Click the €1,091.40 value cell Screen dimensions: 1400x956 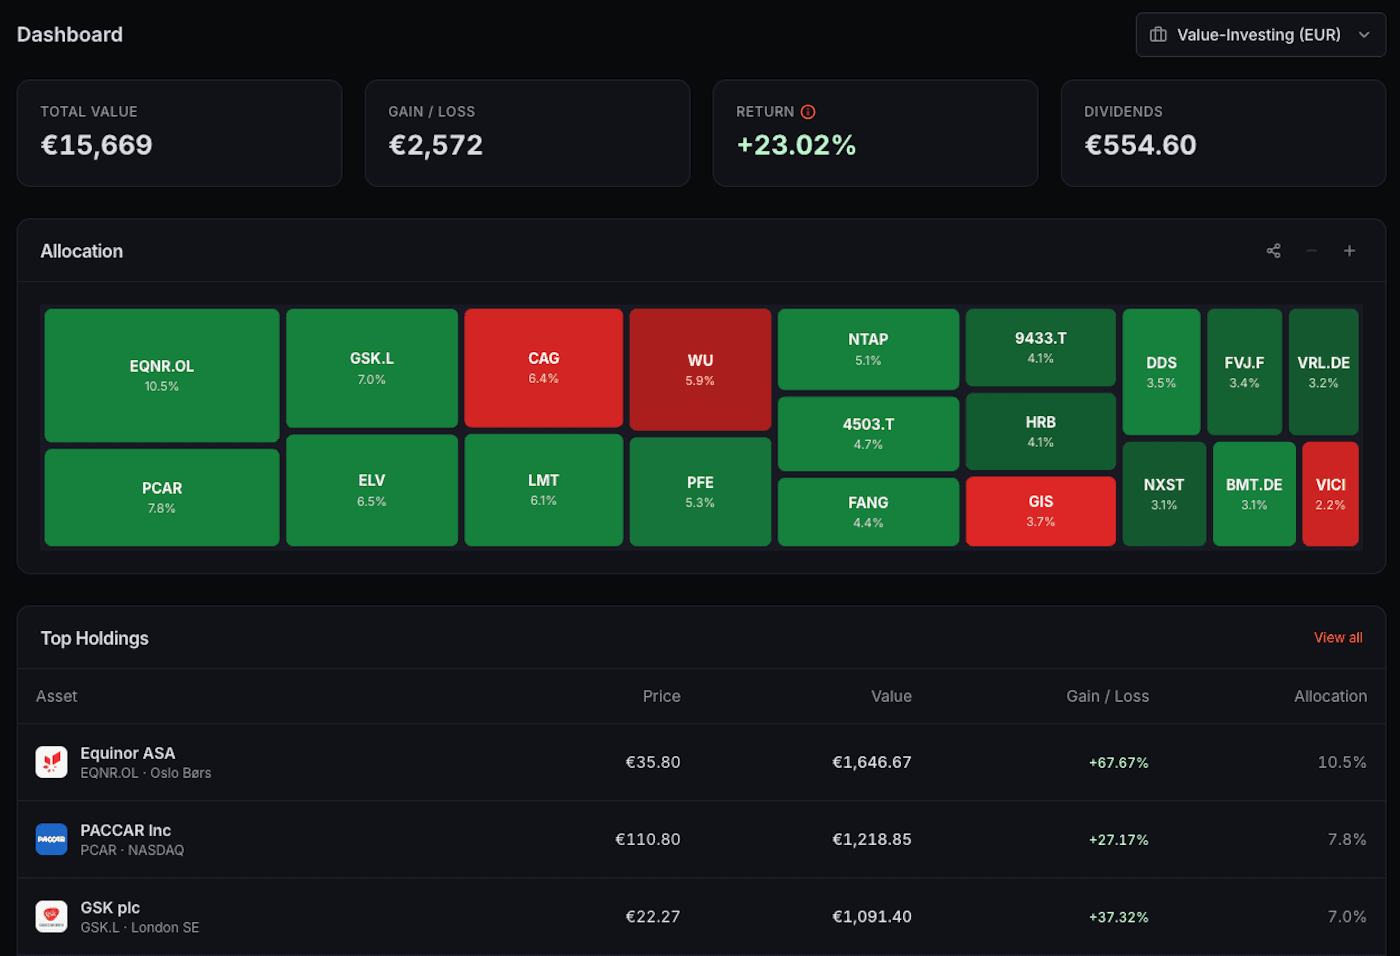point(872,916)
